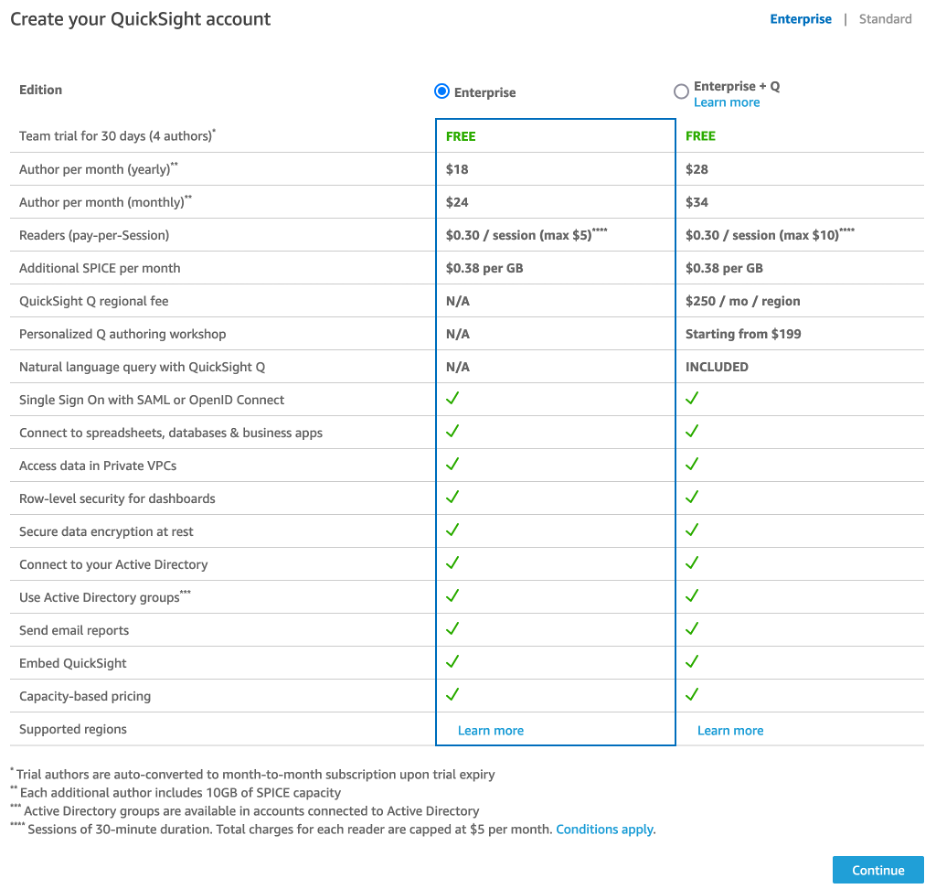Open Learn more for Enterprise + Q supported regions
Viewport: 936px width, 890px height.
730,730
